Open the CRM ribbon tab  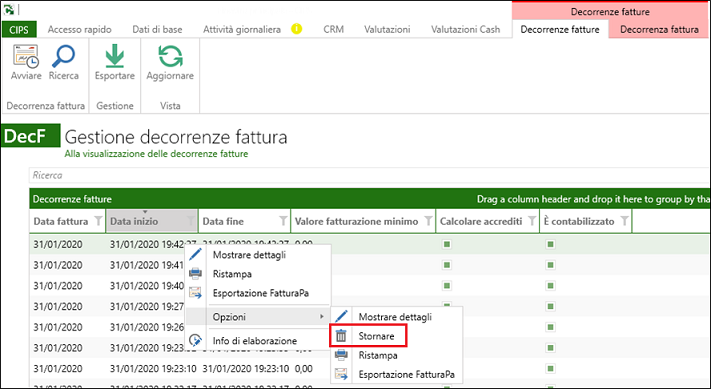(333, 29)
